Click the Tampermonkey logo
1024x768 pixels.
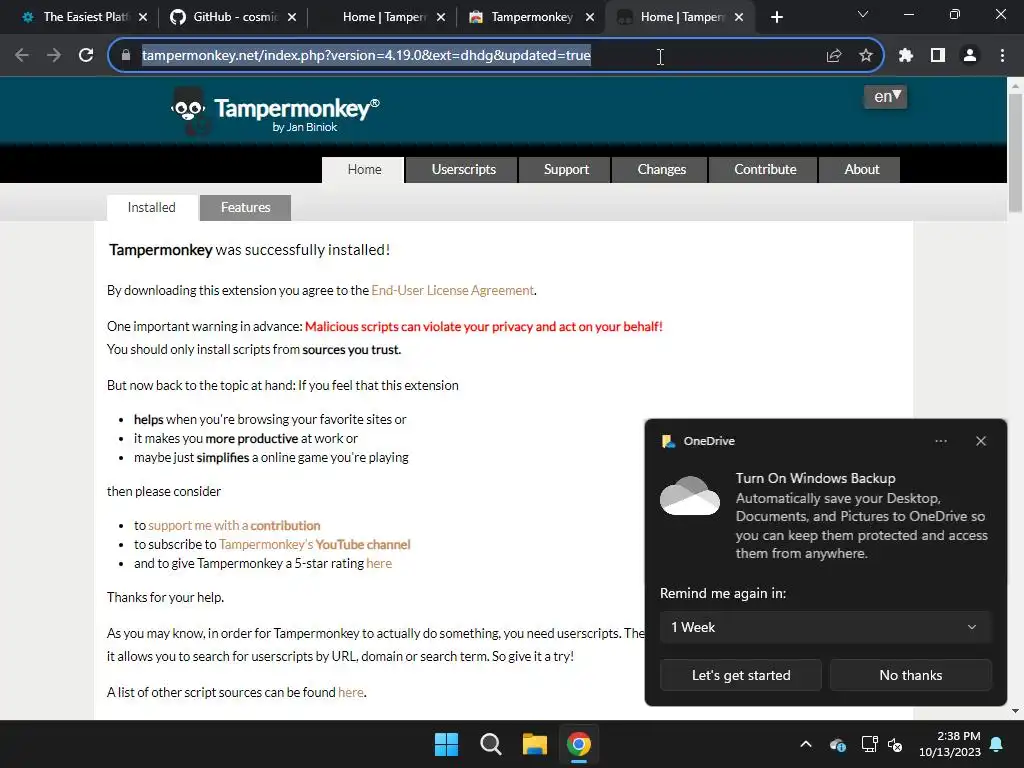[275, 112]
